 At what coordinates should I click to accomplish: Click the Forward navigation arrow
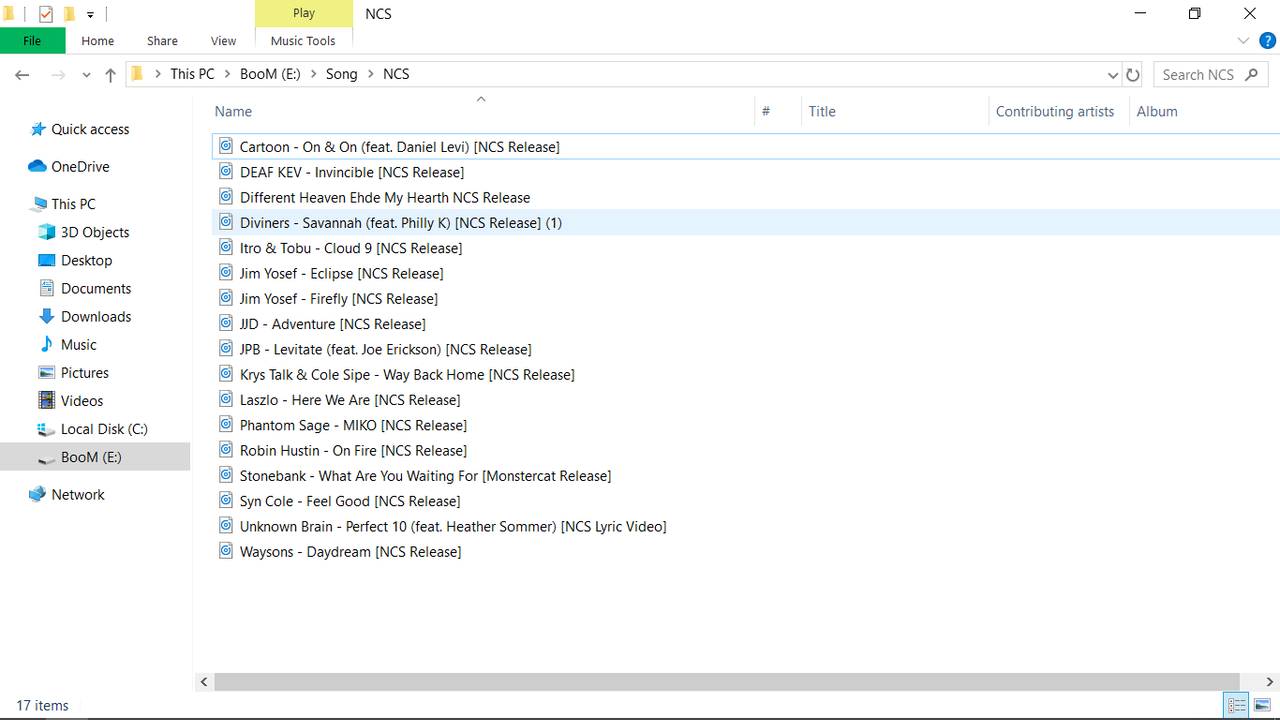pyautogui.click(x=58, y=75)
